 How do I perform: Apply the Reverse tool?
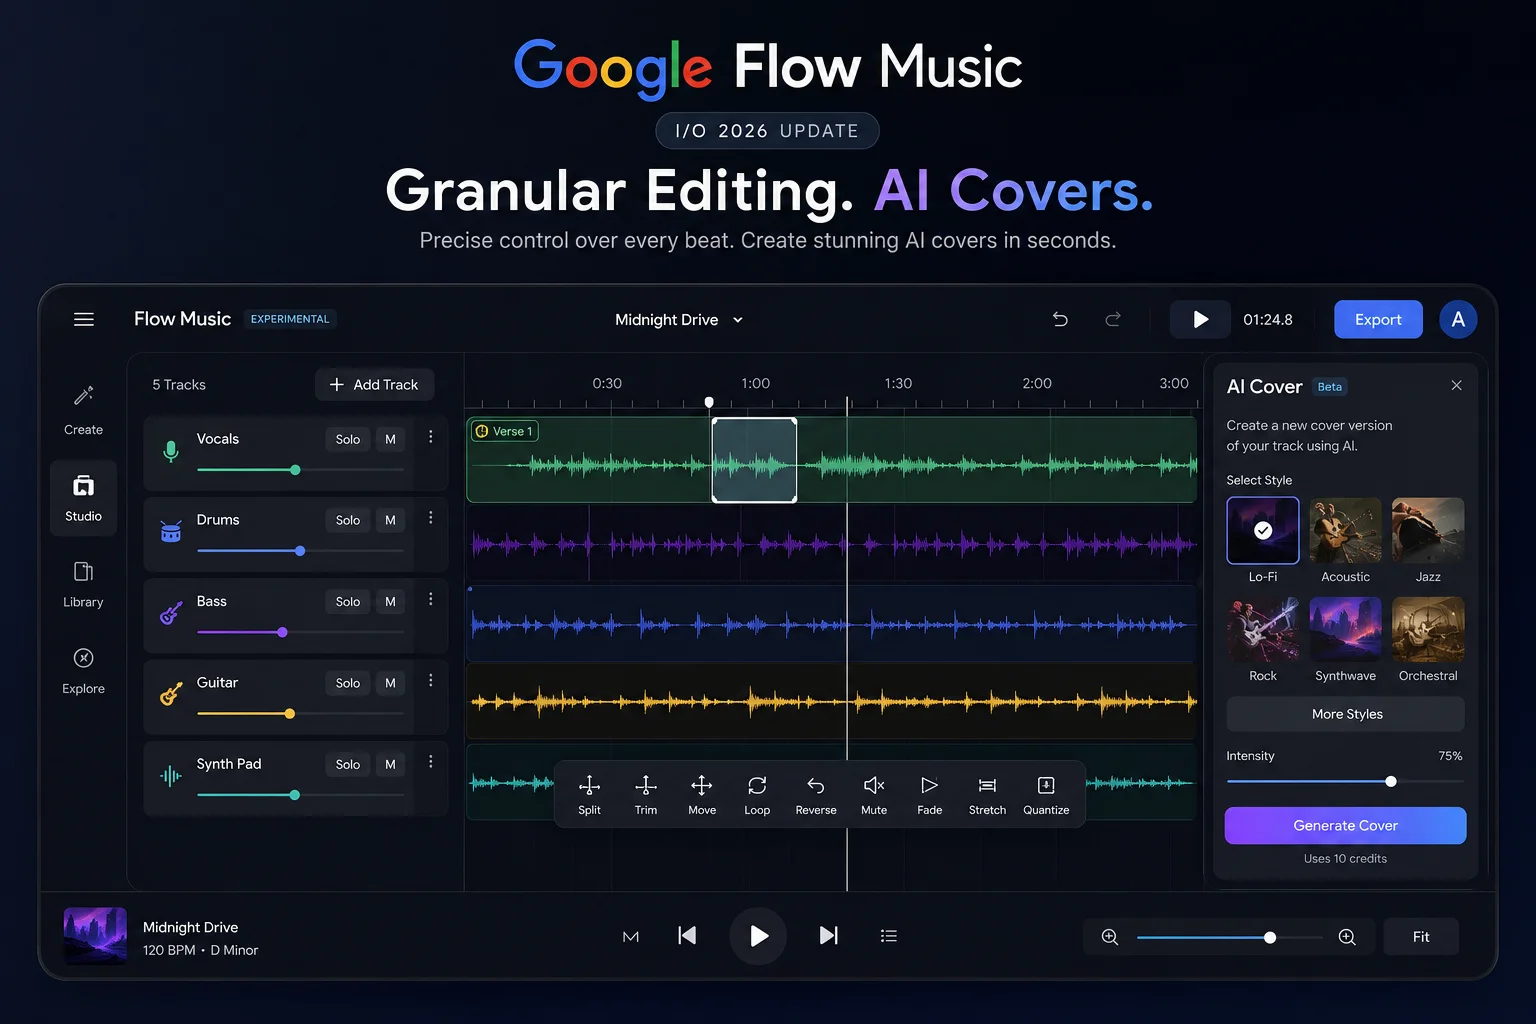(x=816, y=795)
